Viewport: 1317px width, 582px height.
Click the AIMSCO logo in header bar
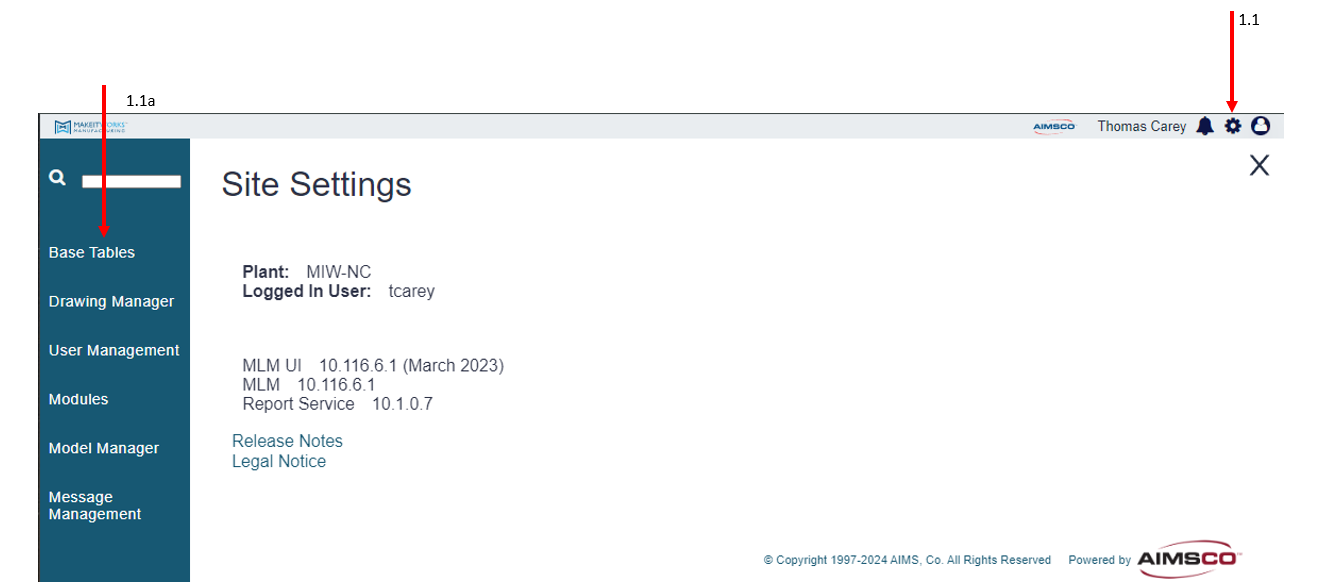pos(1054,127)
